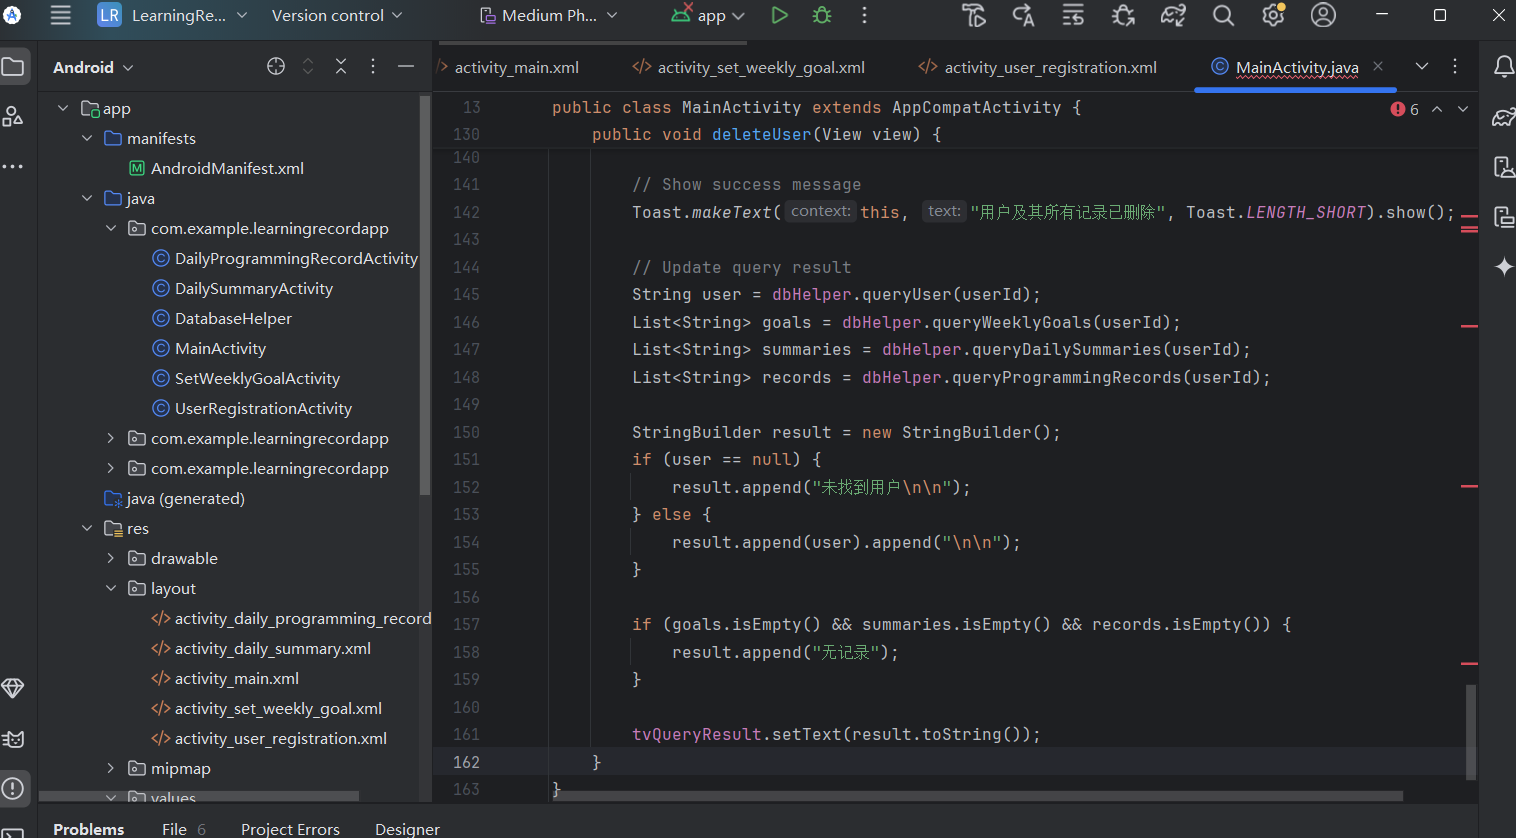Open IDE settings gear icon
This screenshot has height=838, width=1516.
coord(1273,15)
